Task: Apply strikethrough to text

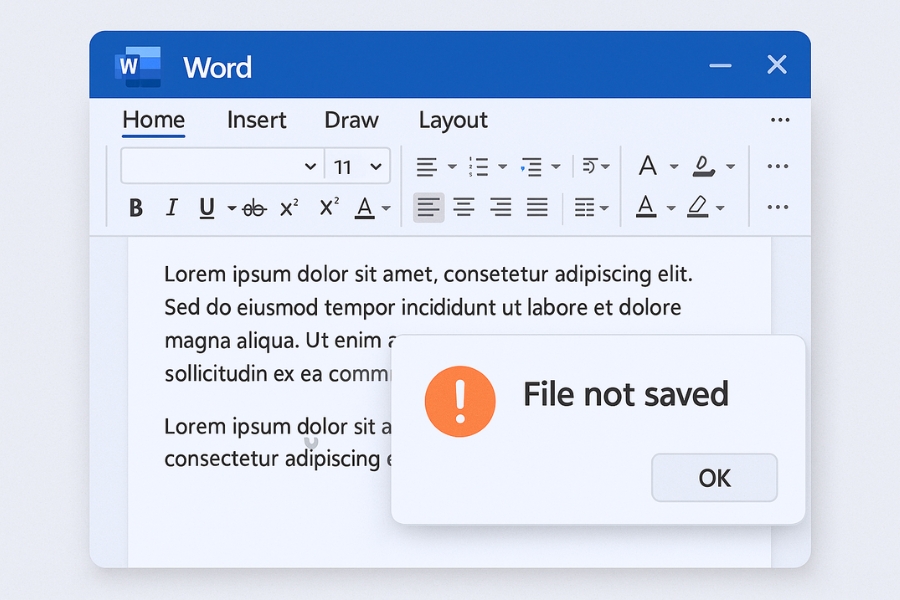Action: (x=254, y=208)
